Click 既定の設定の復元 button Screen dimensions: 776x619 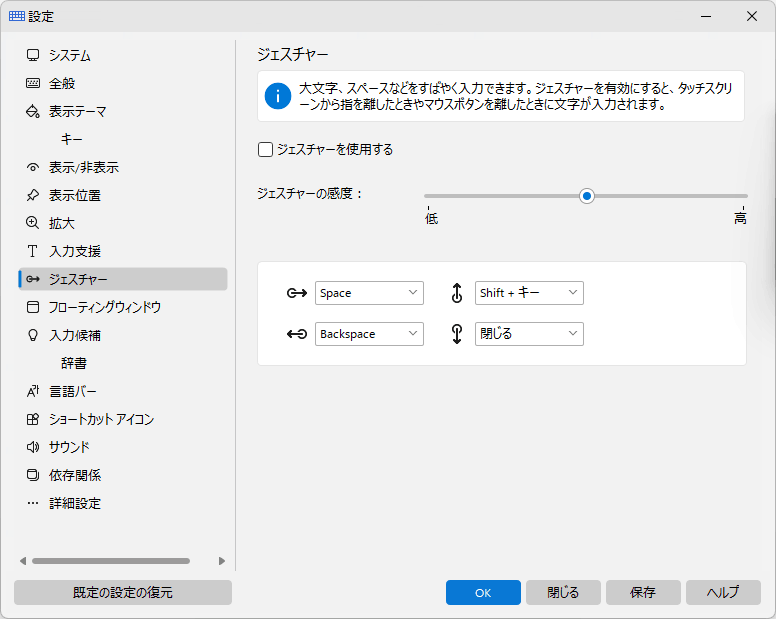coord(123,592)
